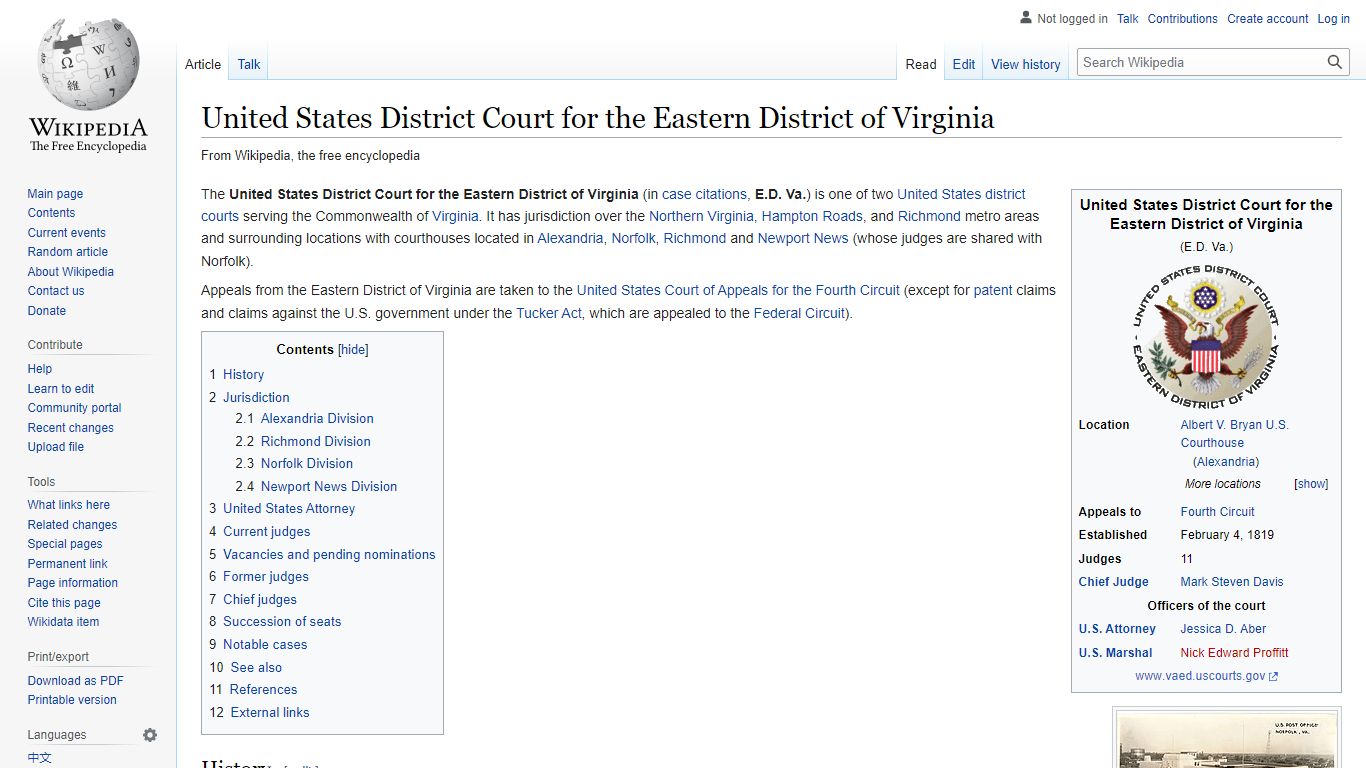Image resolution: width=1366 pixels, height=768 pixels.
Task: Hide the Contents table
Action: tap(353, 350)
